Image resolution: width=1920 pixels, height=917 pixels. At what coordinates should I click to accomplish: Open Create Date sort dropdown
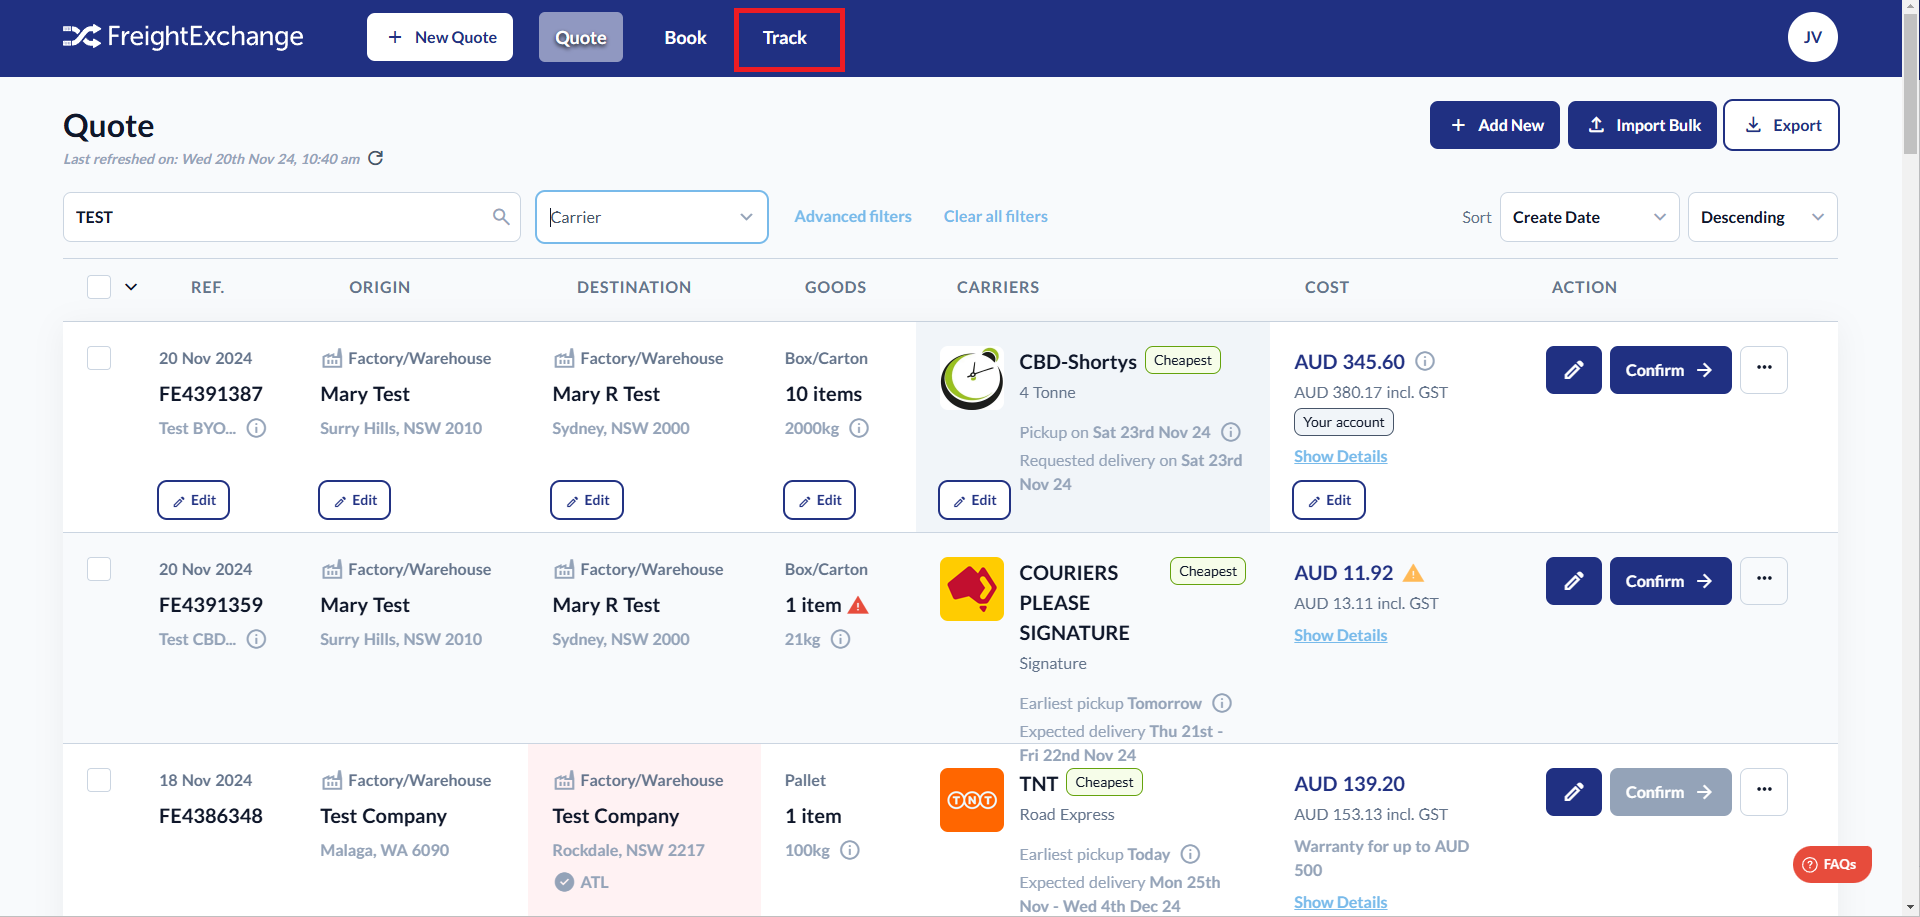(x=1590, y=217)
